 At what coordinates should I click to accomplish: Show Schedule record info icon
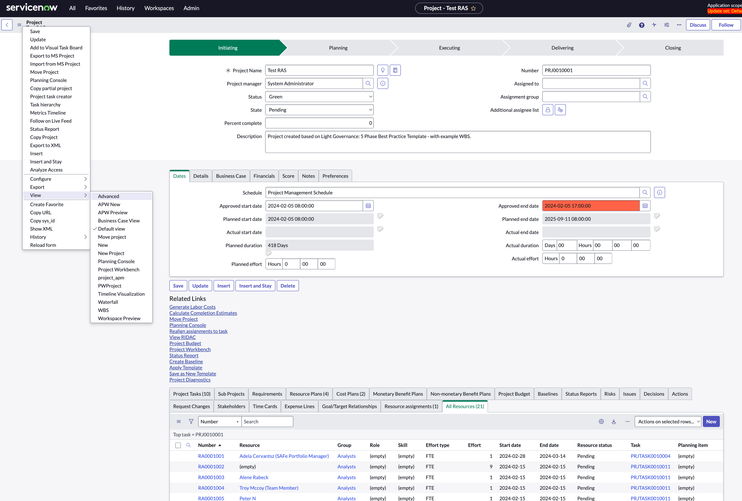pos(660,193)
